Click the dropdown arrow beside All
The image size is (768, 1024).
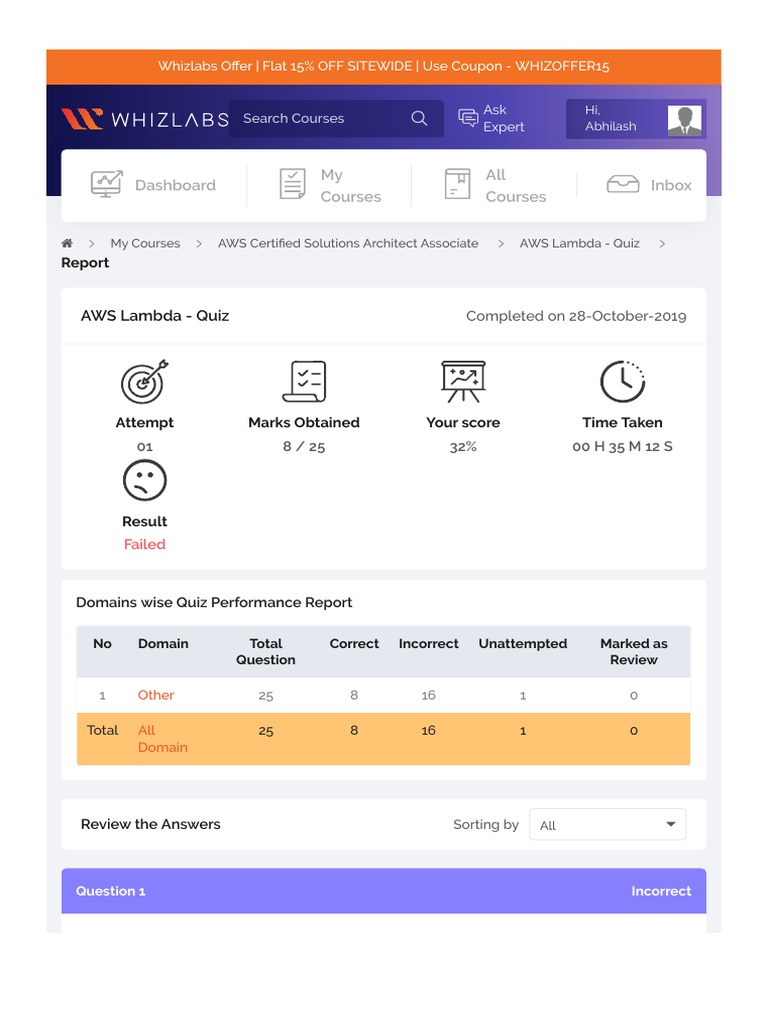coord(670,824)
